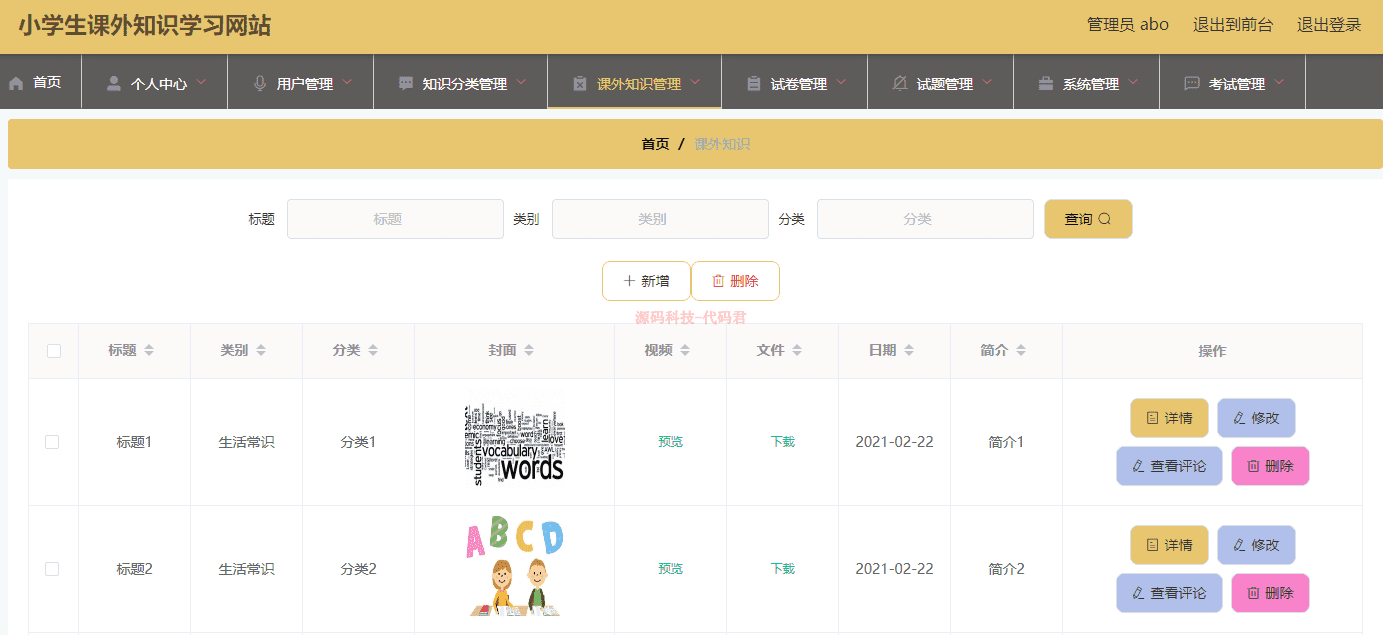
Task: Sort by 标题 column arrows
Action: tap(149, 350)
